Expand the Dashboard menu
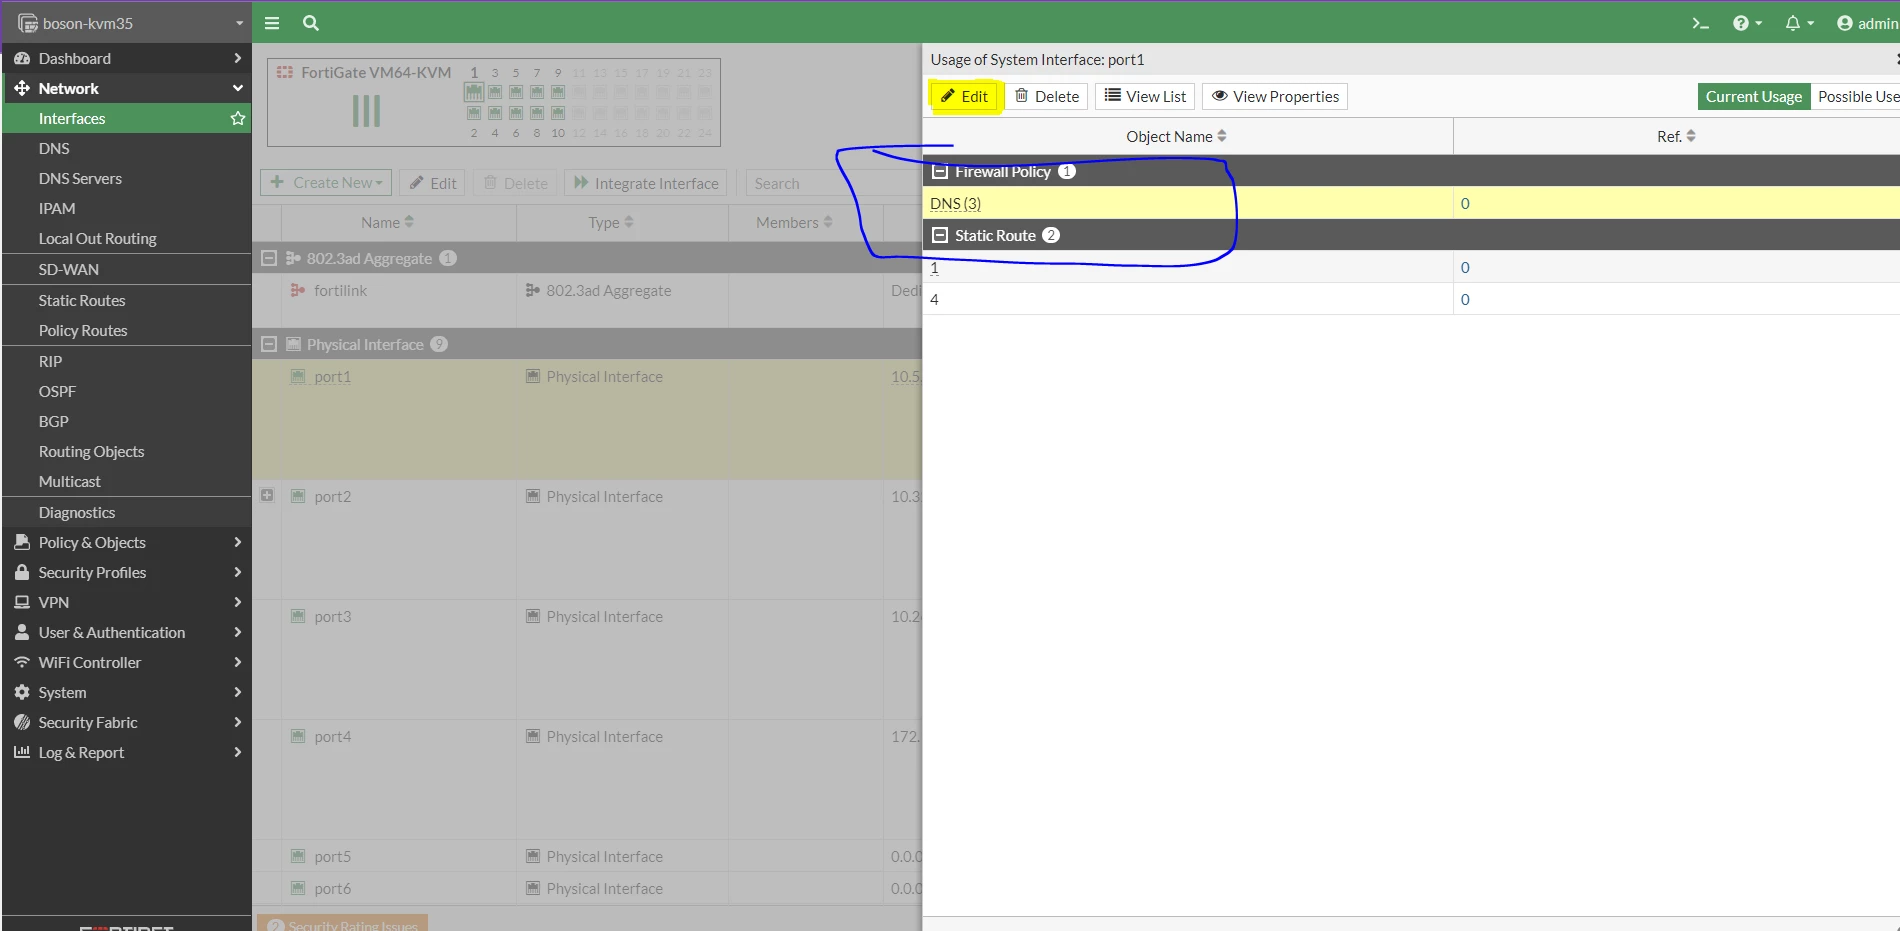 click(127, 58)
